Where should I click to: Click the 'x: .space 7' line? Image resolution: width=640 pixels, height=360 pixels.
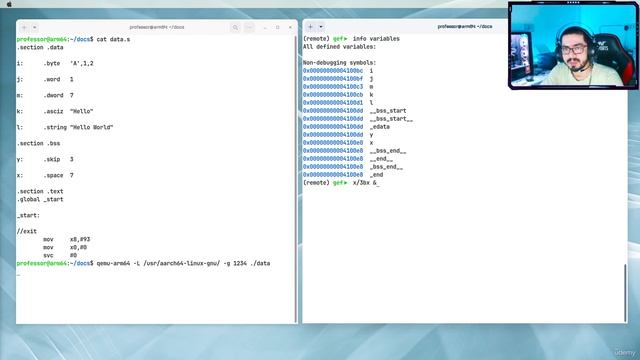coord(45,175)
